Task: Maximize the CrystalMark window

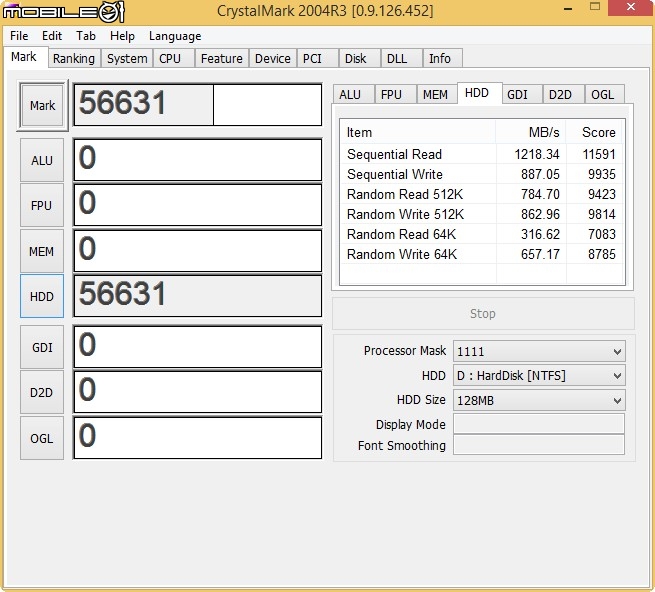Action: (595, 7)
